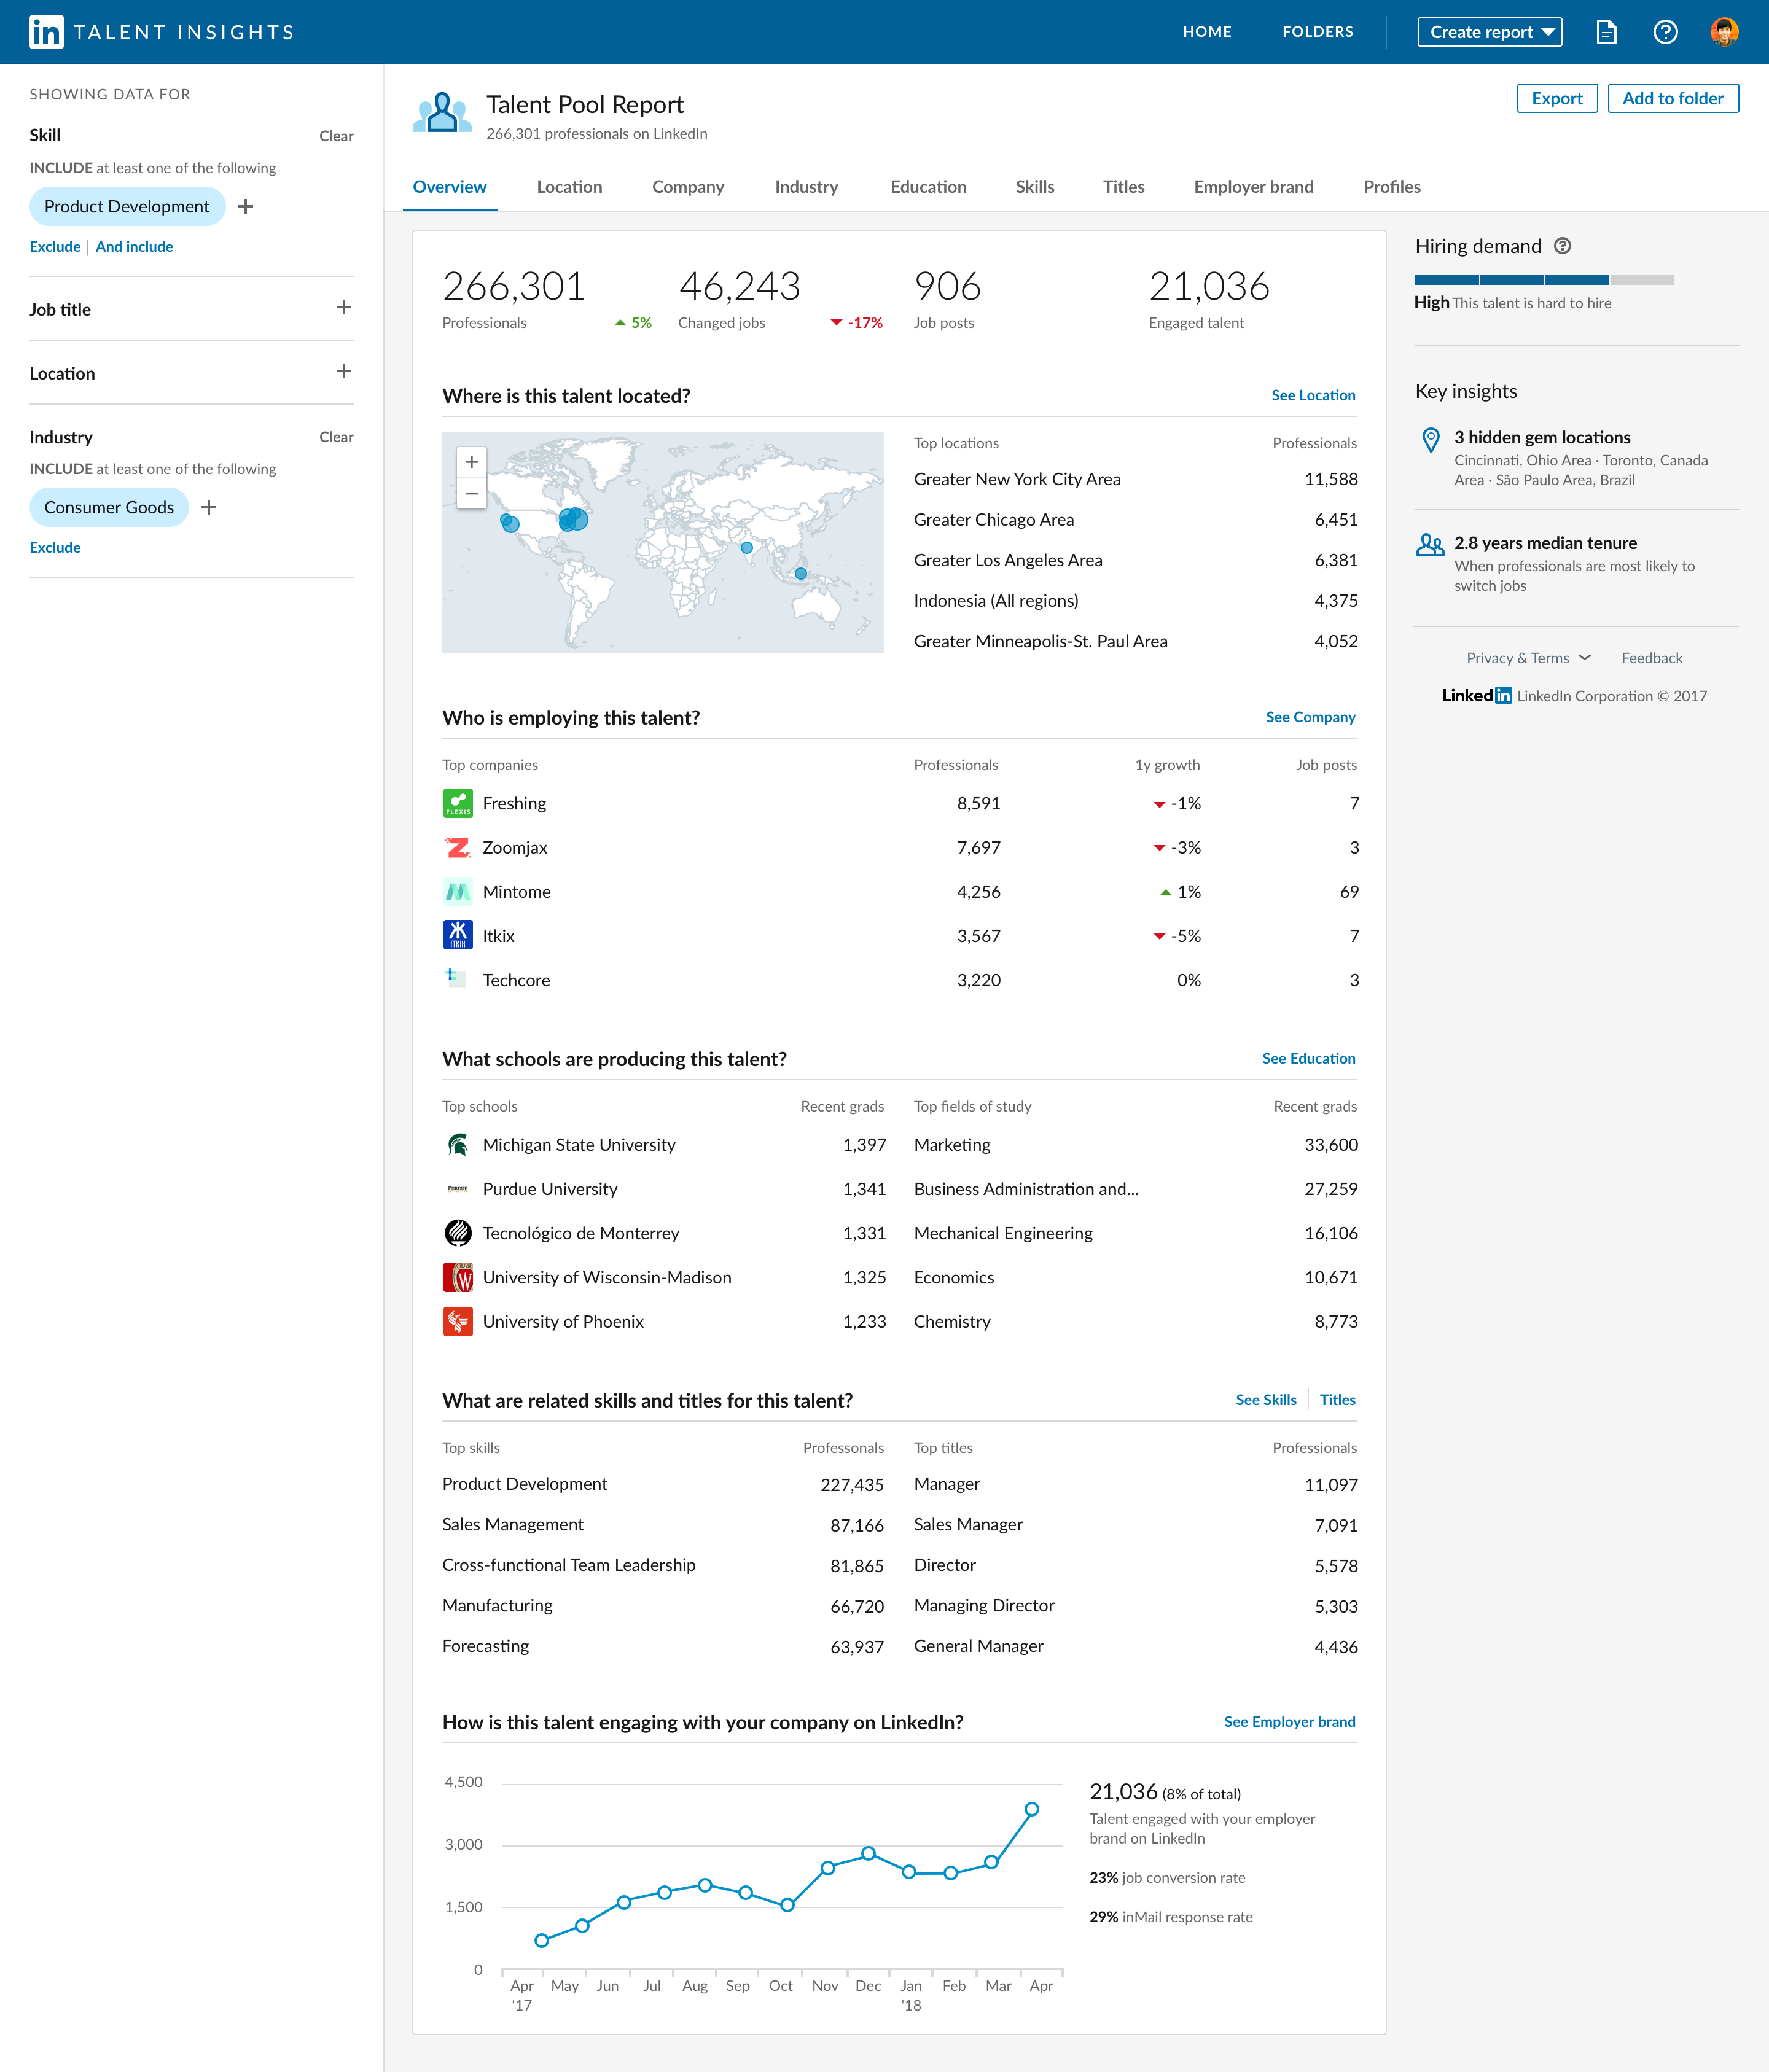
Task: Expand the Job title filter
Action: point(343,308)
